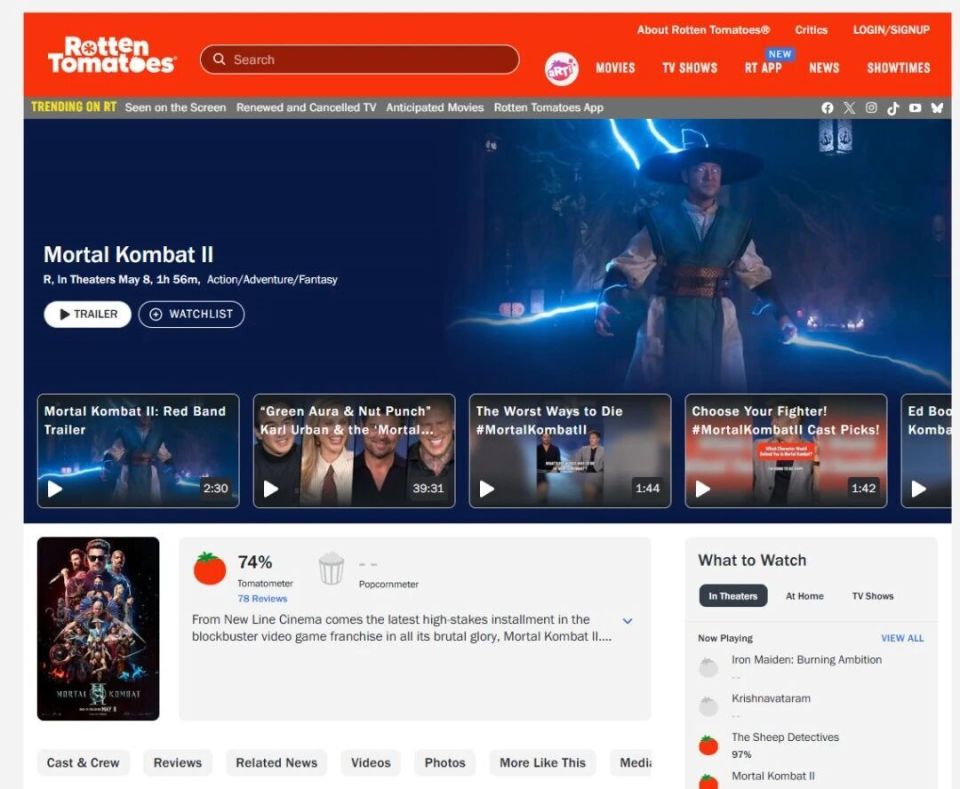
Task: Open Renewed and Cancelled TV link
Action: [x=306, y=108]
